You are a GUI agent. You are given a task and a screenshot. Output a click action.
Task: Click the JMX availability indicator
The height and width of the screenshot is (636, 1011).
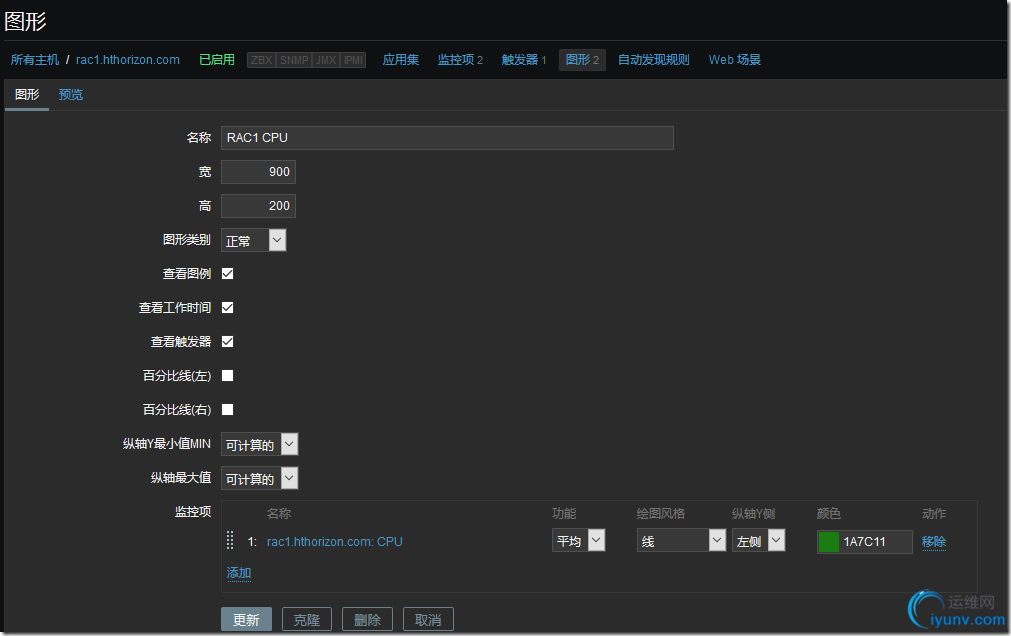326,60
